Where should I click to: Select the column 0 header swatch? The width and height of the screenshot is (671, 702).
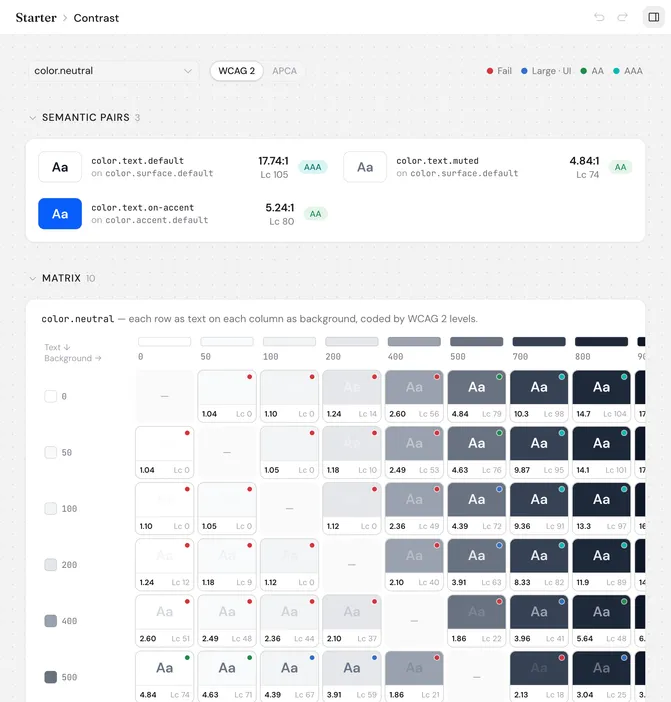(x=164, y=342)
